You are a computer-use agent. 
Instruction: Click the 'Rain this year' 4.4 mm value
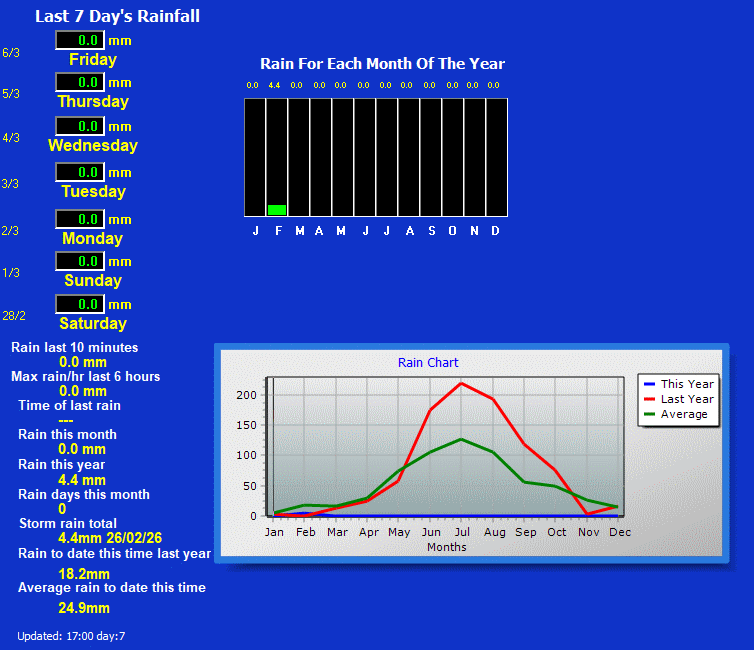tap(82, 479)
